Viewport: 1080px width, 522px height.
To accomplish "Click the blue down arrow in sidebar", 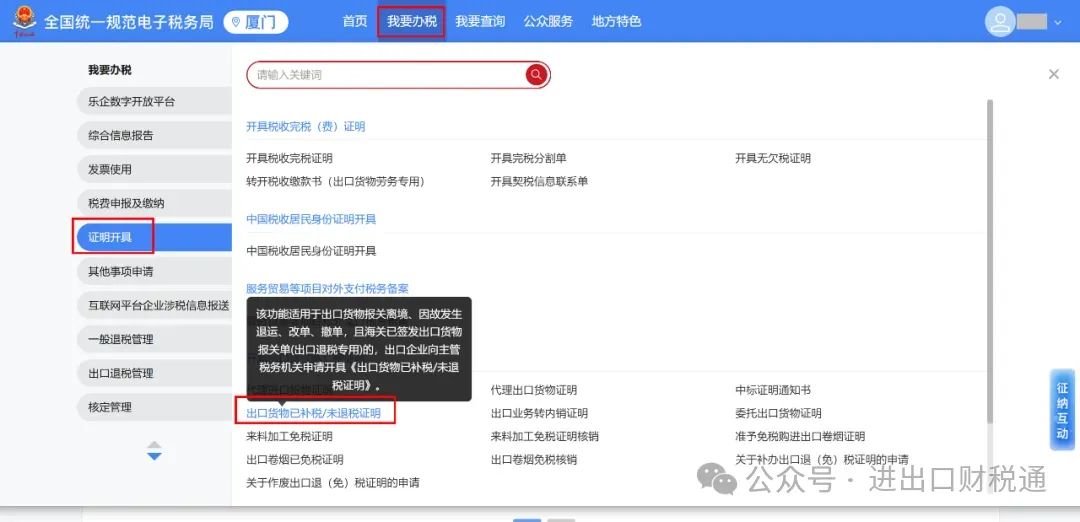I will 154,456.
